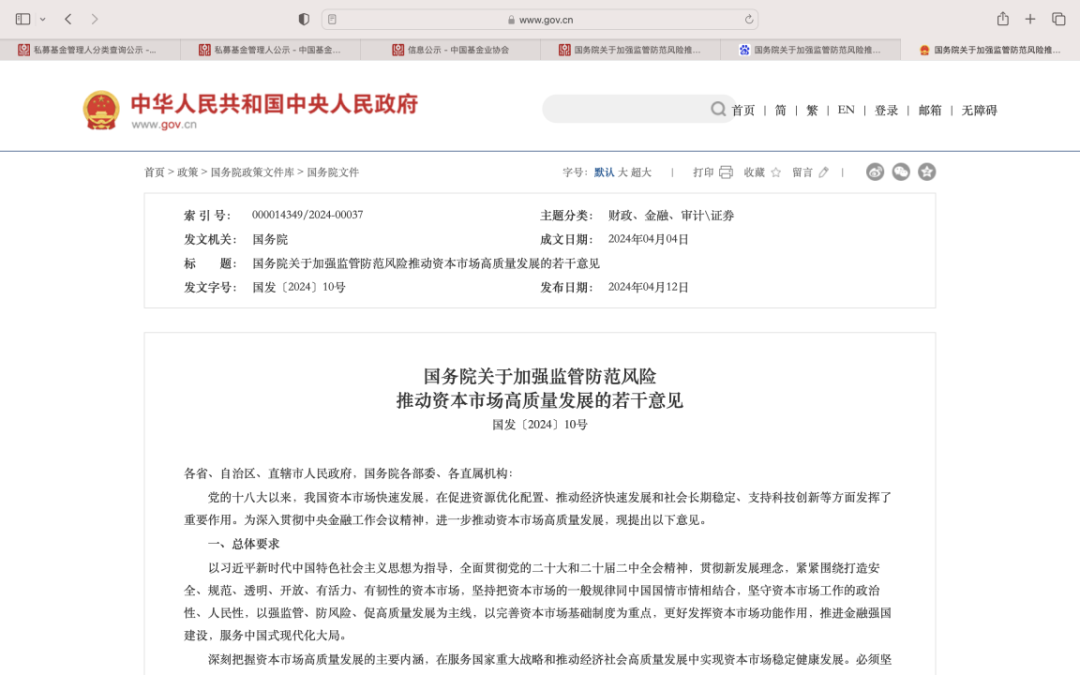Open the 邮箱 mailbox link
Image resolution: width=1080 pixels, height=675 pixels.
click(x=930, y=110)
